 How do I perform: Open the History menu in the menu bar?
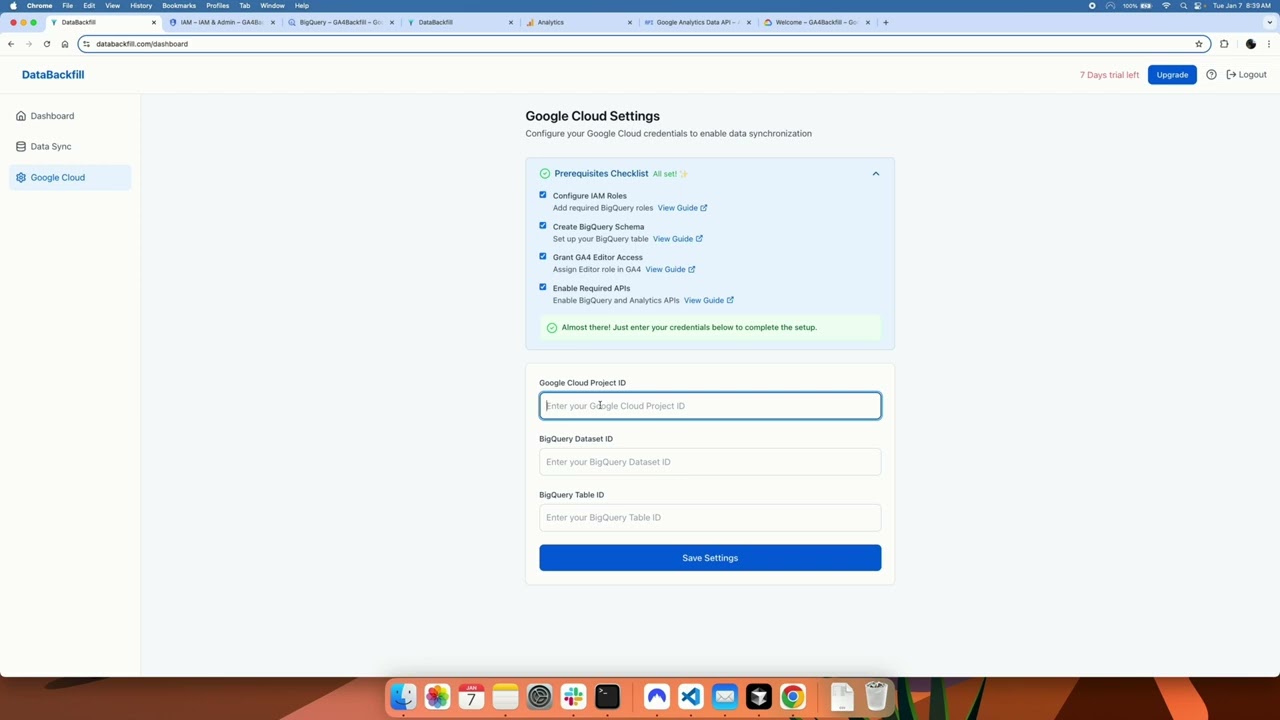141,6
